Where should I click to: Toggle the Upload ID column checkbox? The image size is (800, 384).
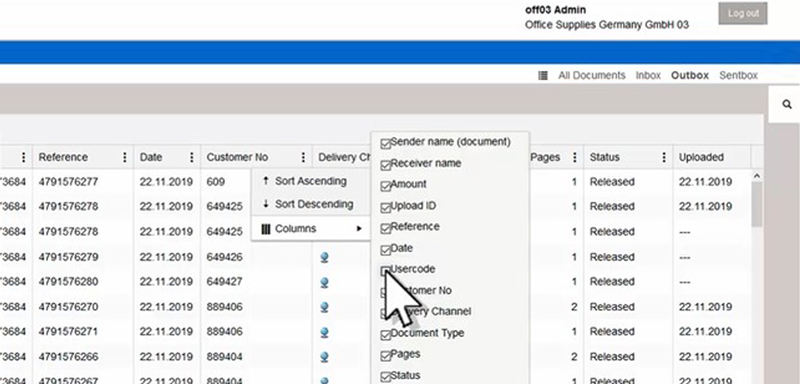click(x=386, y=208)
